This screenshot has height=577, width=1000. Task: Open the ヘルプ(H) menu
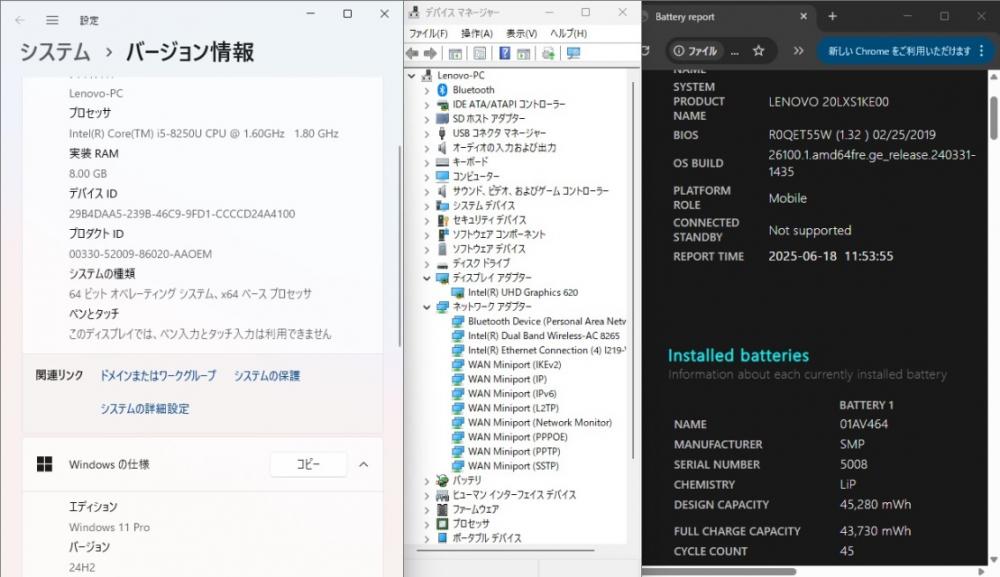[x=568, y=33]
